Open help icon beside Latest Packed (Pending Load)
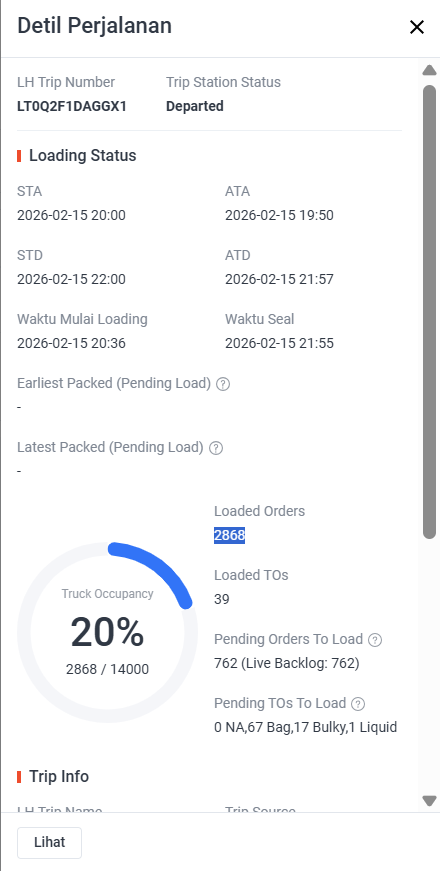 click(x=216, y=448)
